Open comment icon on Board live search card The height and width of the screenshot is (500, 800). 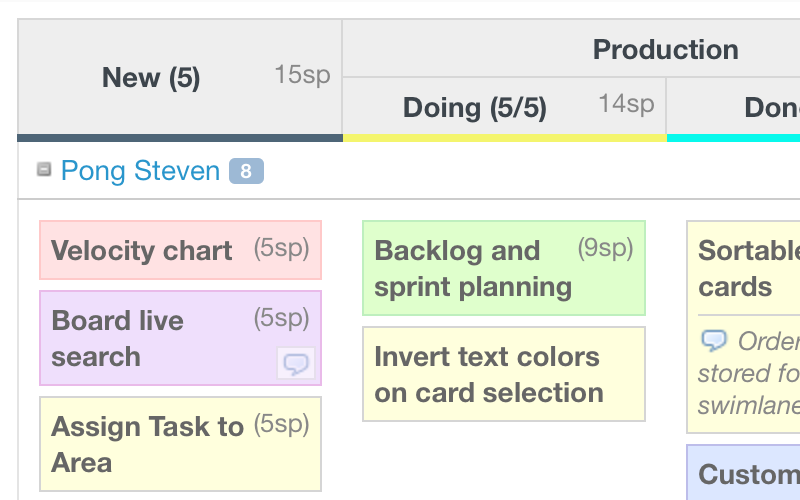point(295,364)
